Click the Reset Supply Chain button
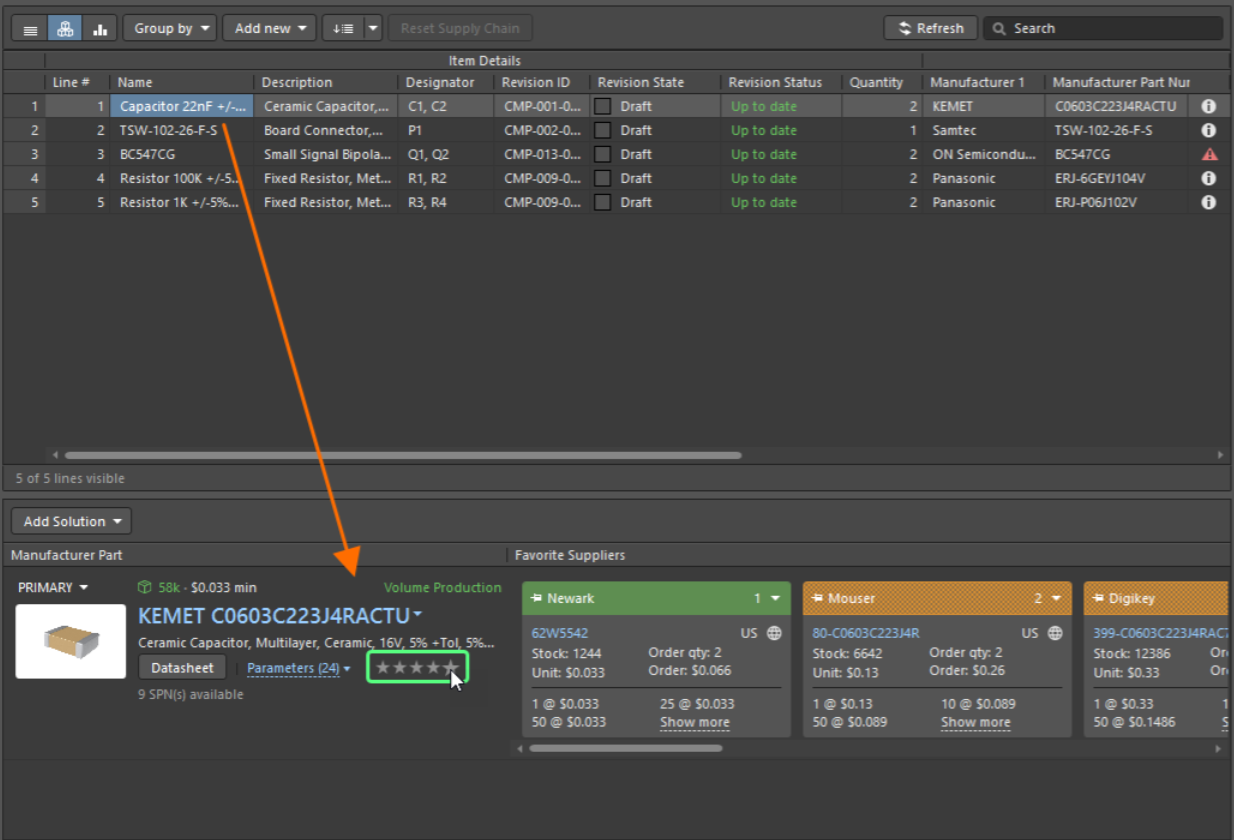The height and width of the screenshot is (840, 1234). pyautogui.click(x=460, y=29)
